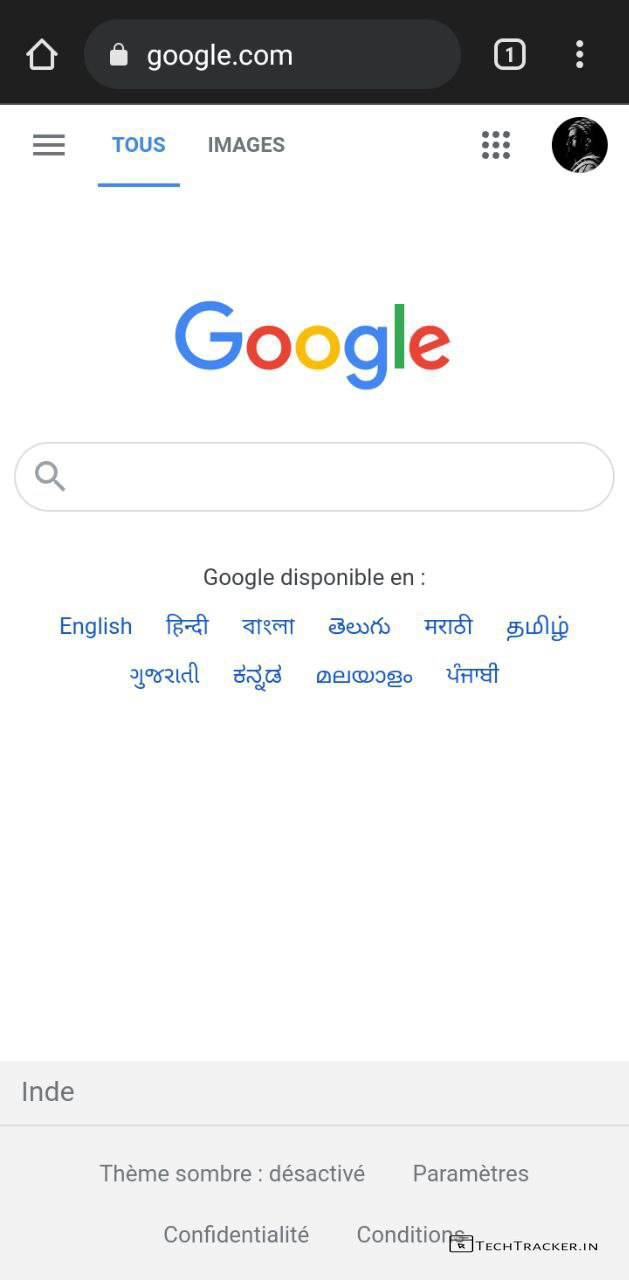Select the TOUS tab
629x1280 pixels.
[139, 145]
